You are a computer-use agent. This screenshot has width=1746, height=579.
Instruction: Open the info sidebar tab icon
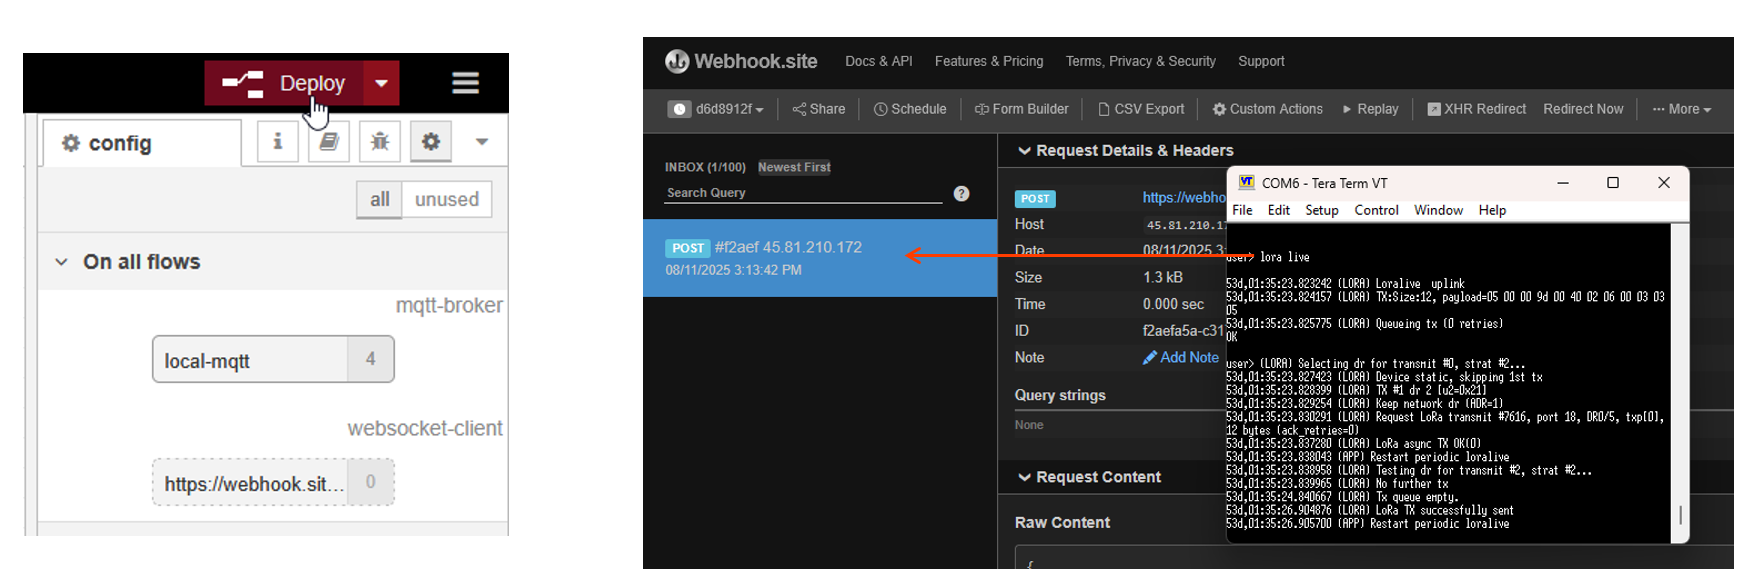(277, 142)
